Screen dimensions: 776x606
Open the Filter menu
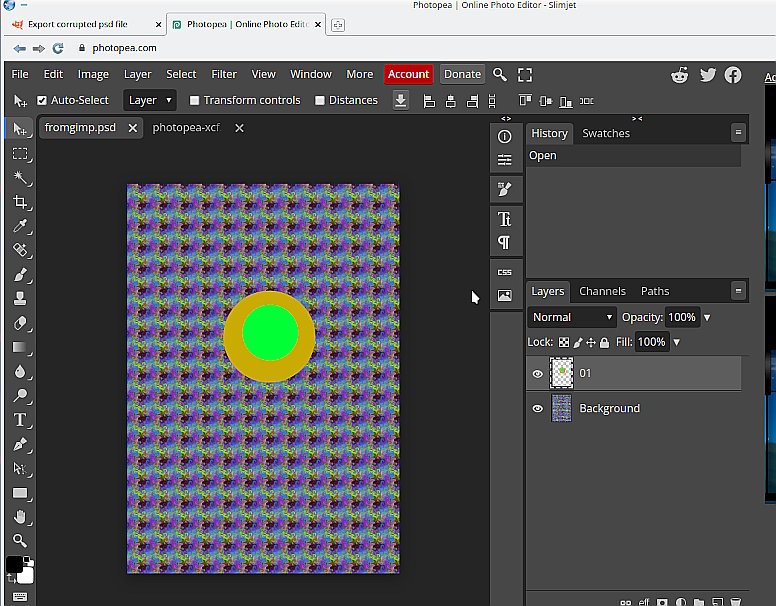pos(224,74)
